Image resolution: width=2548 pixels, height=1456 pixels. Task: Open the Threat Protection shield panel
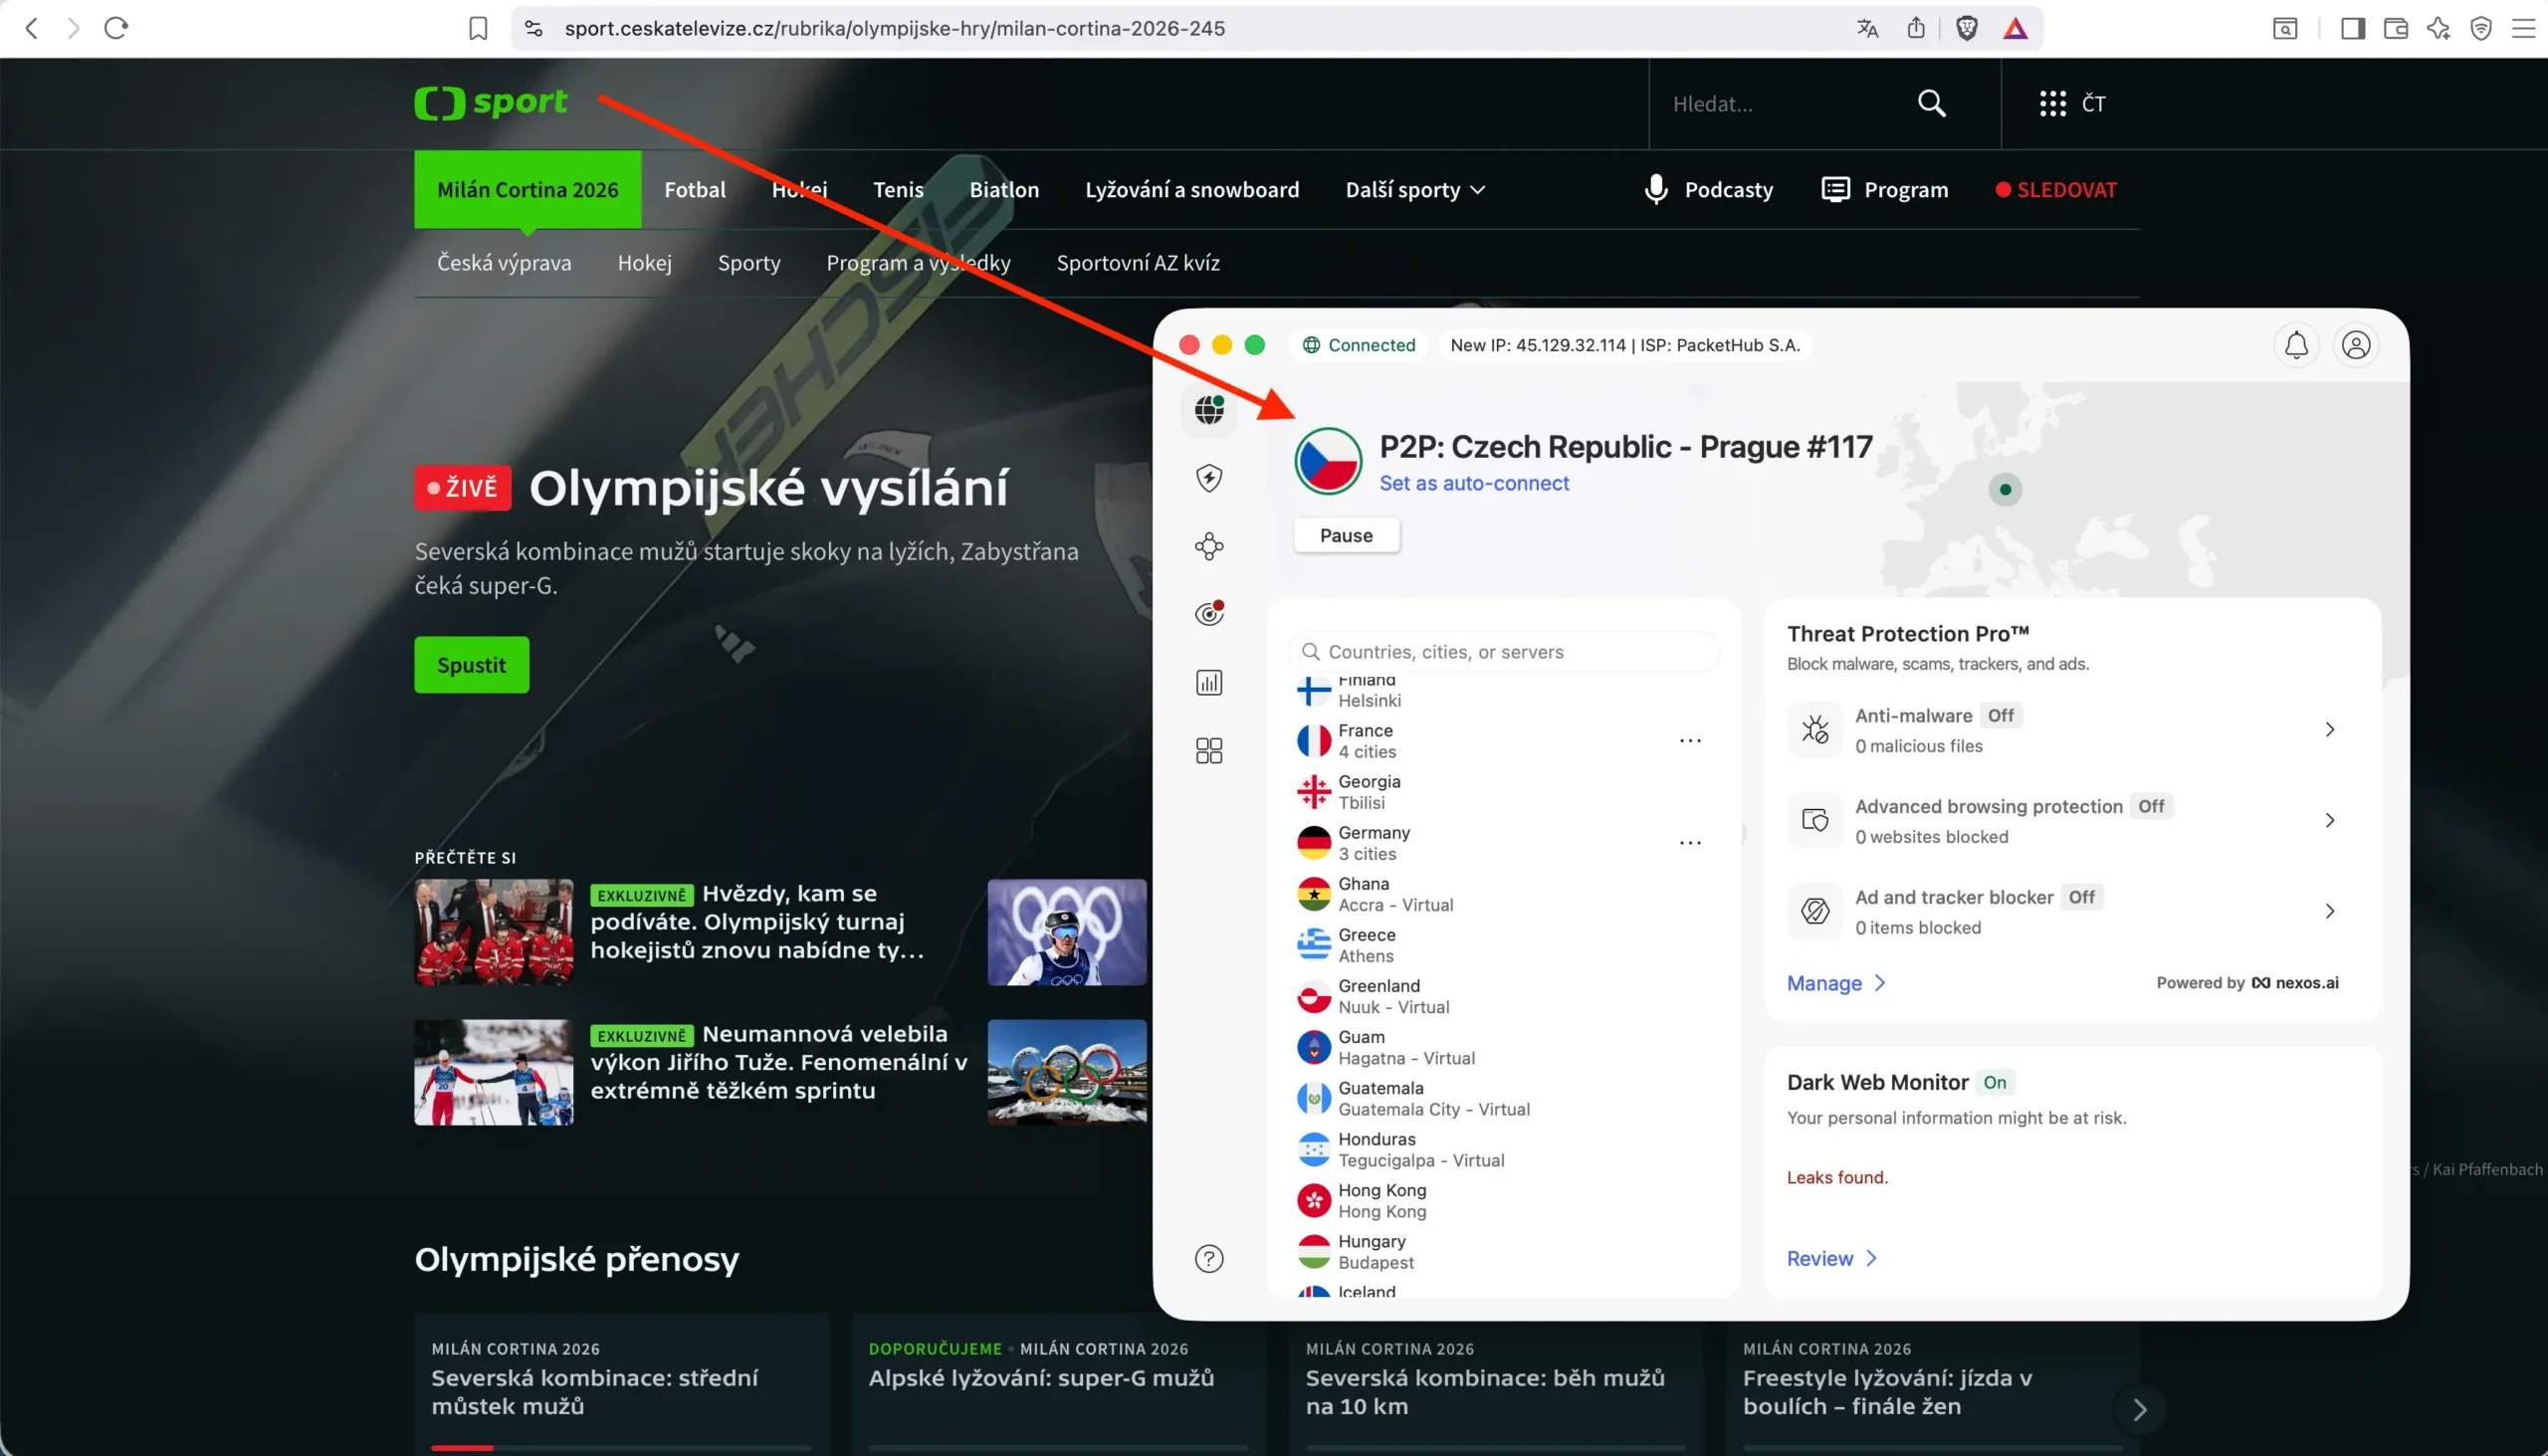[1209, 478]
